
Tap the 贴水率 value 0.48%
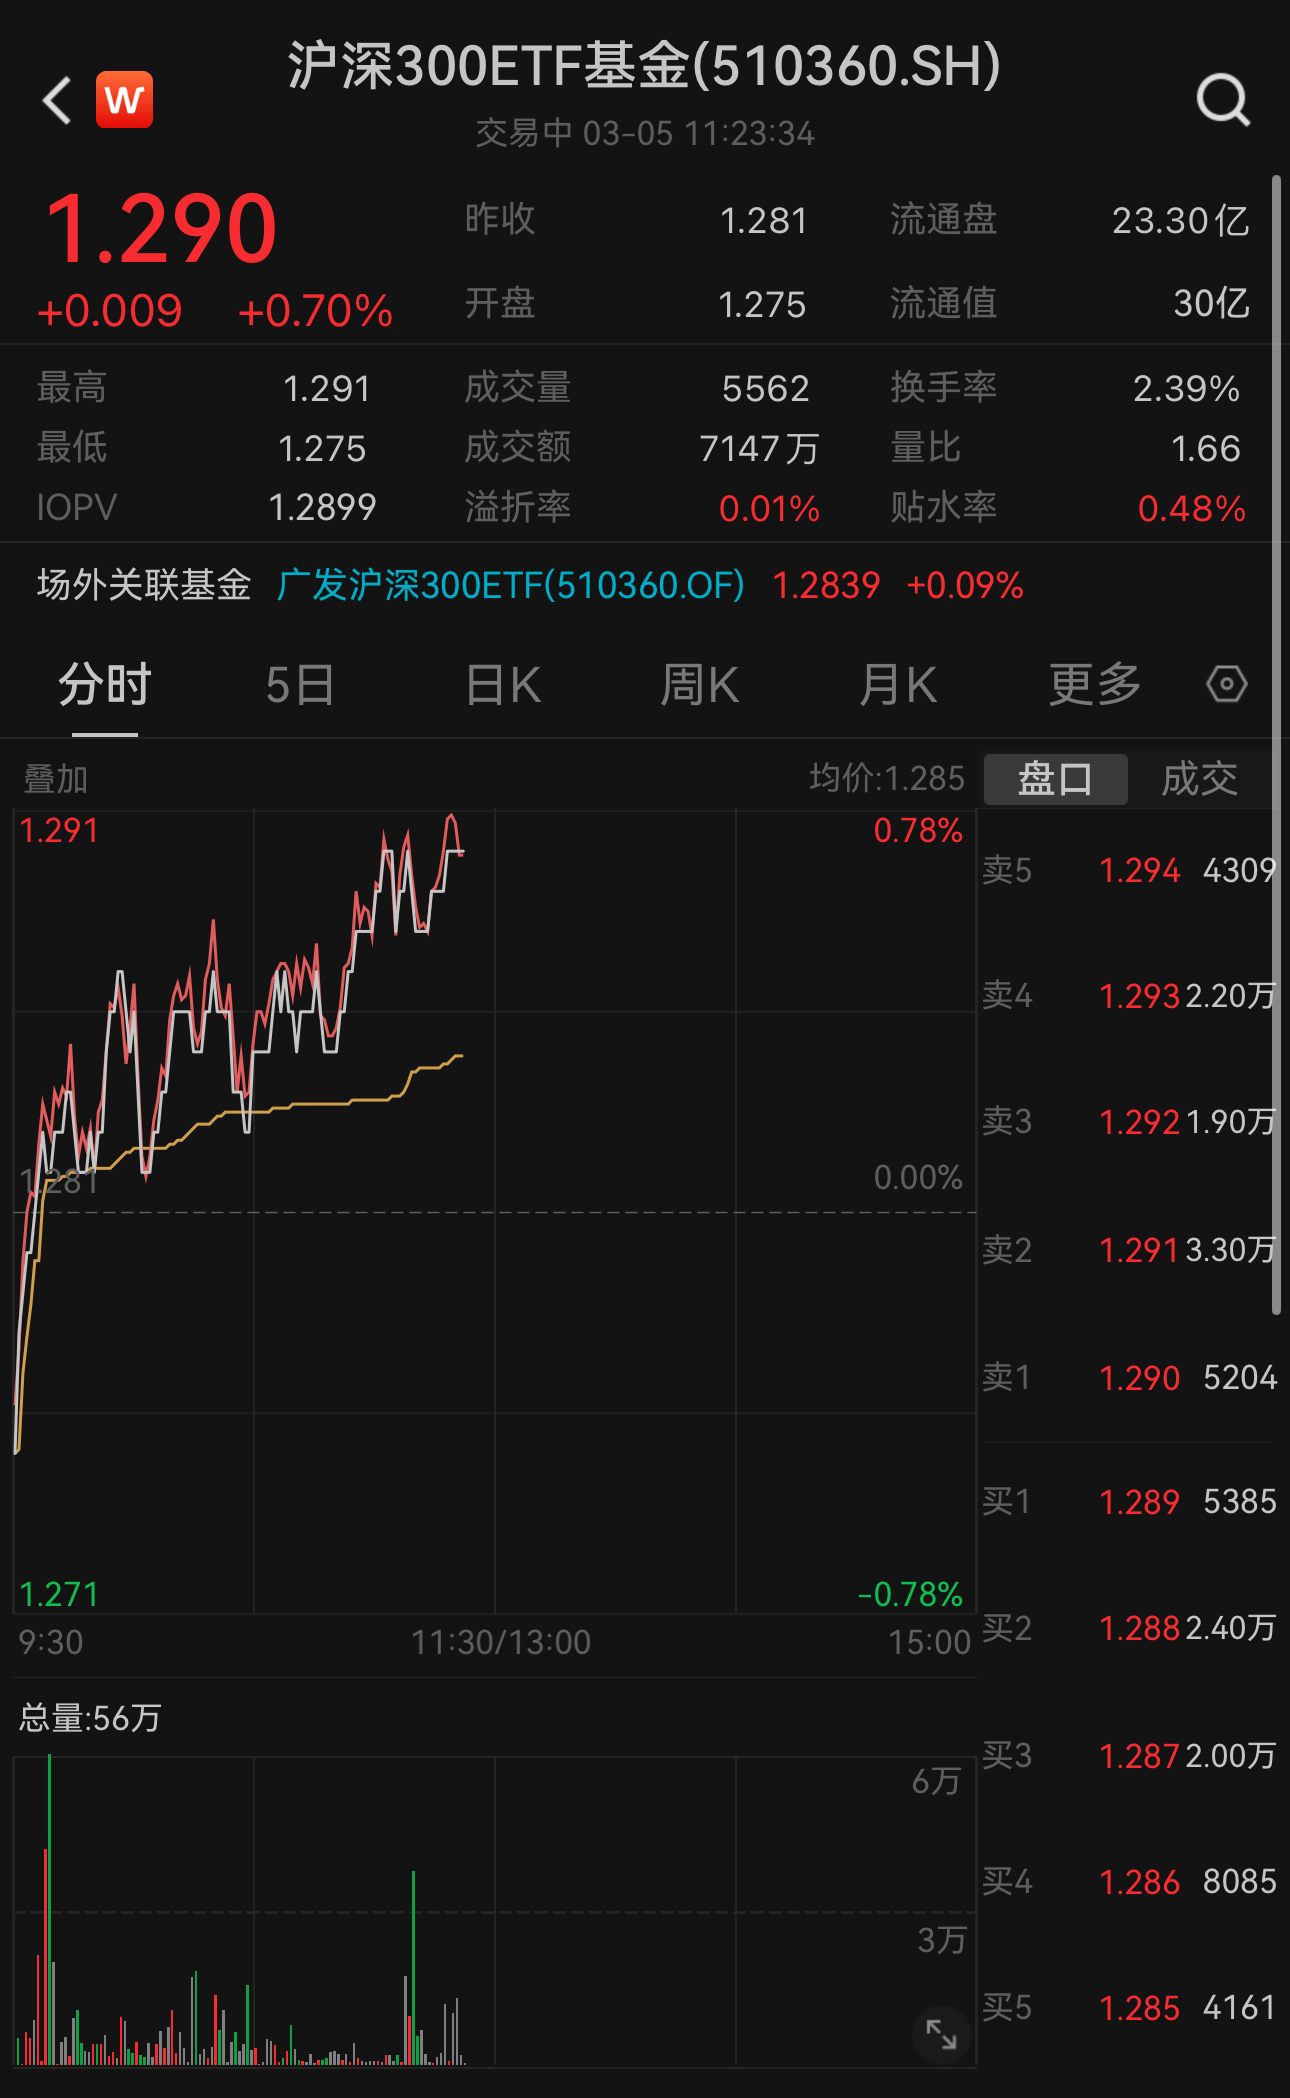coord(1192,509)
